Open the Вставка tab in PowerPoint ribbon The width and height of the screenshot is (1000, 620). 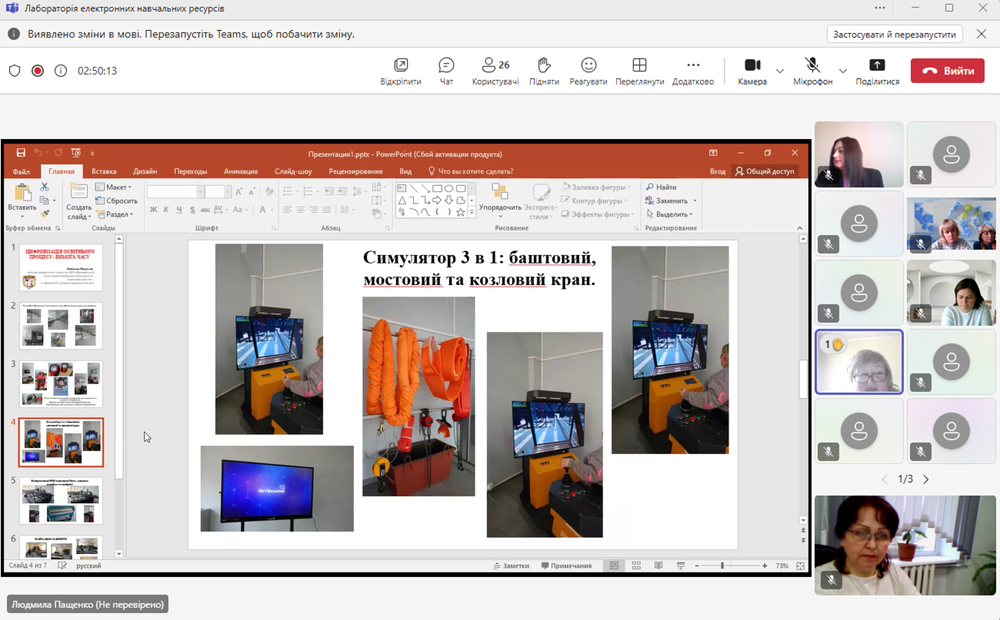click(x=104, y=171)
